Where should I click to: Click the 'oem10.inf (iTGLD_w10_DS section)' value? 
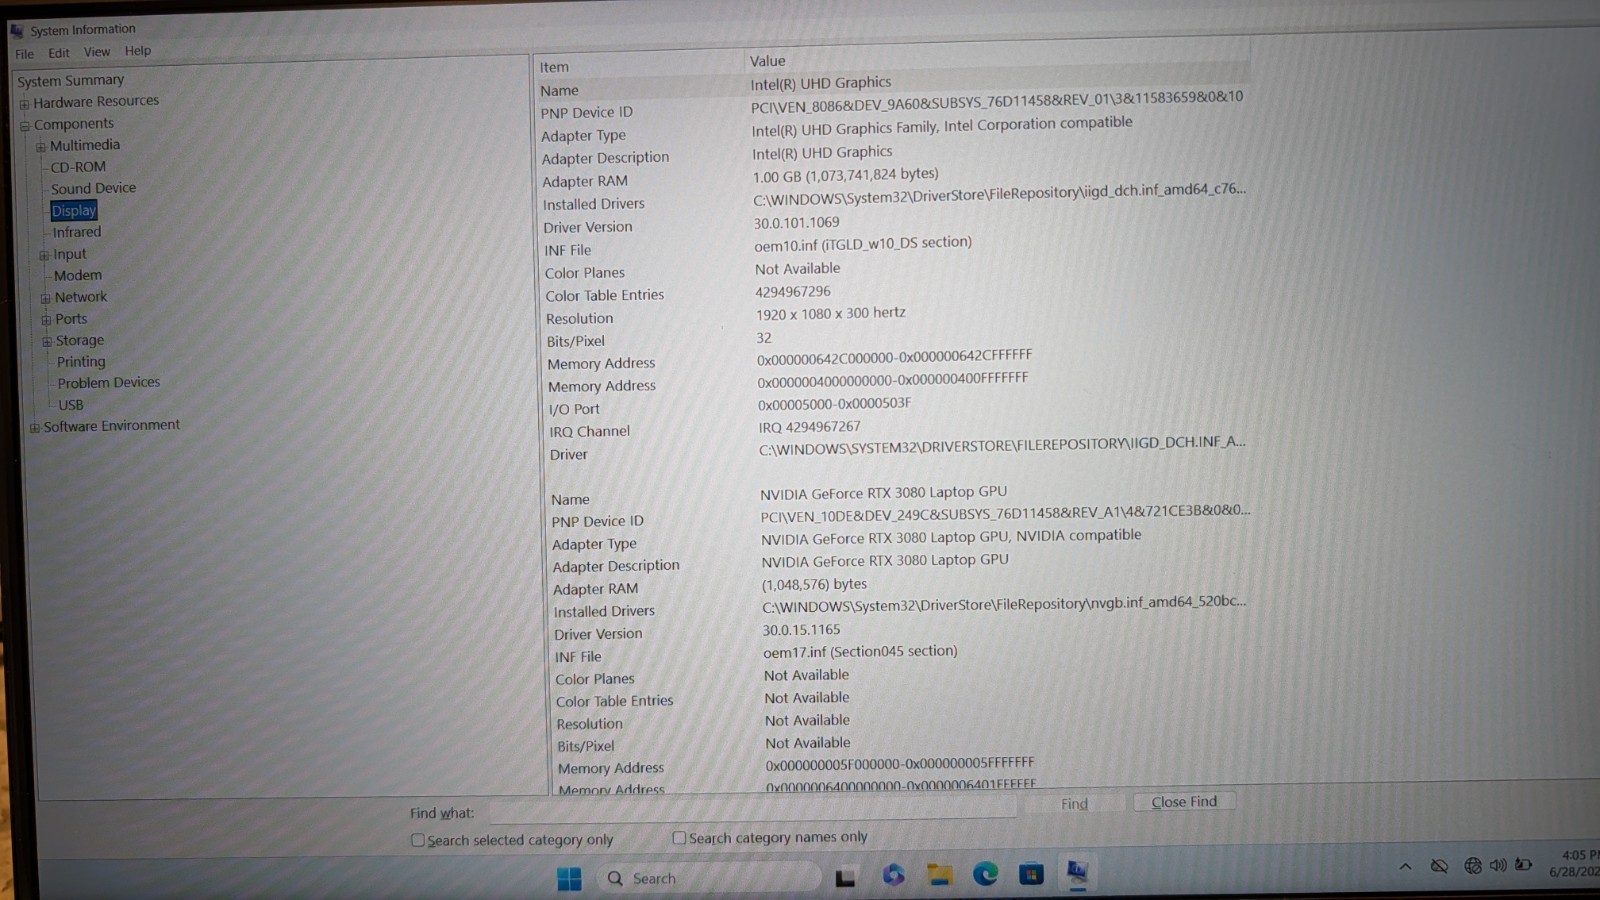[863, 244]
